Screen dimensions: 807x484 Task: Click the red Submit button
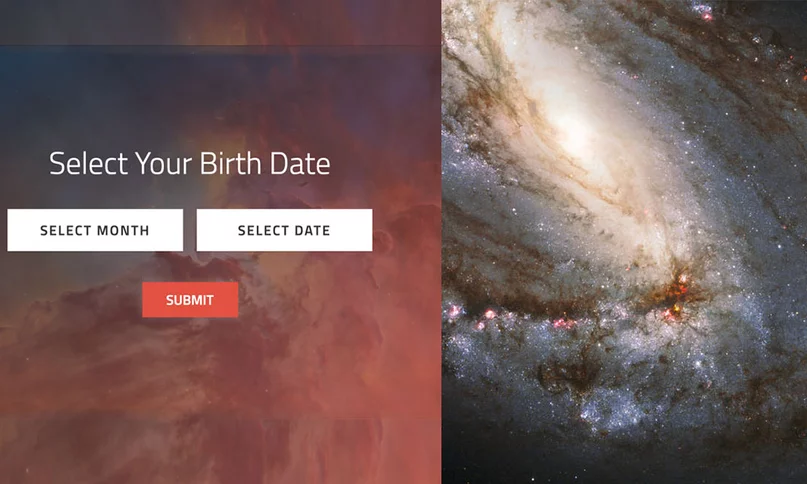tap(190, 300)
